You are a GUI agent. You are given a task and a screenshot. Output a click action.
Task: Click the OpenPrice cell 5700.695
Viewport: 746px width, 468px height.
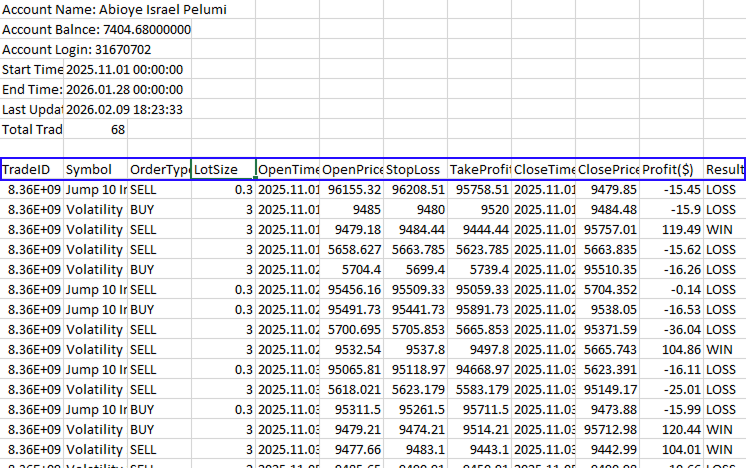pos(351,329)
